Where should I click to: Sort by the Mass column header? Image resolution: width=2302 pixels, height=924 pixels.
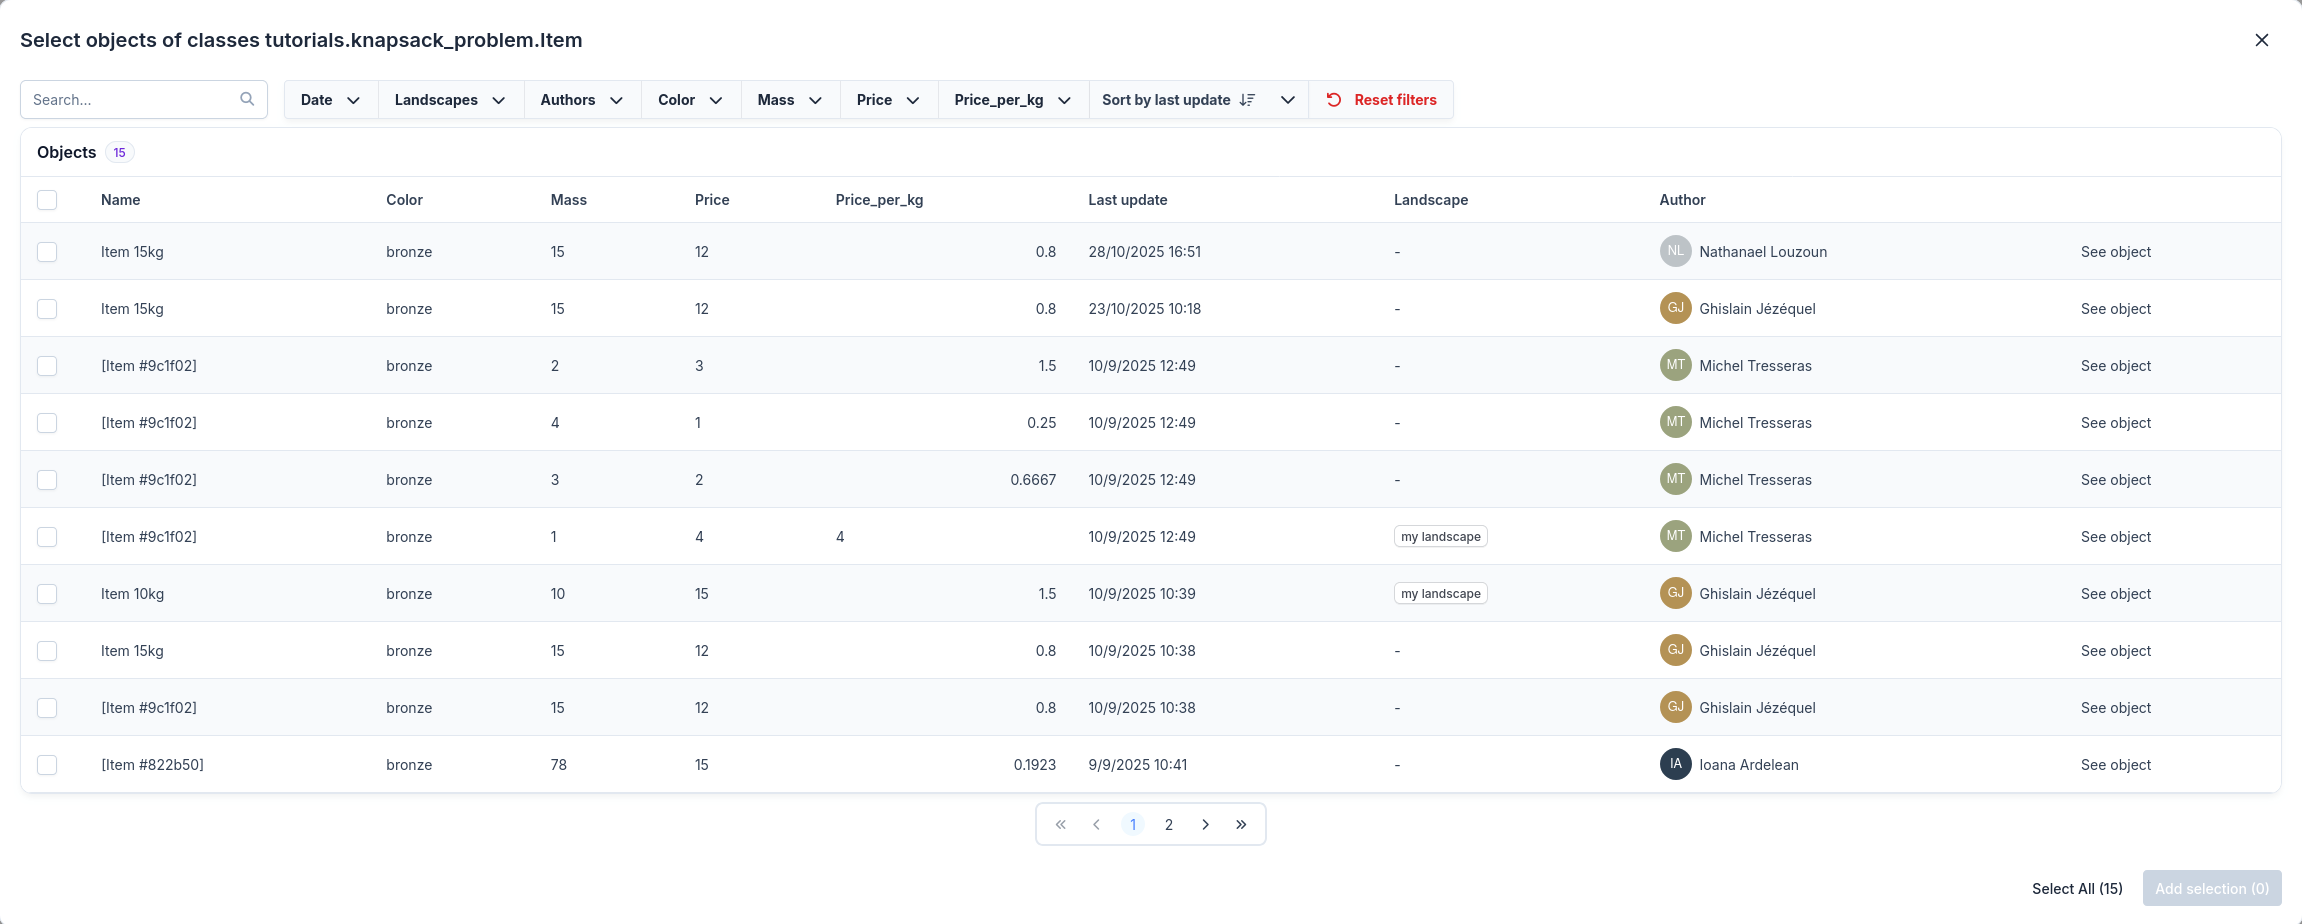[x=568, y=200]
